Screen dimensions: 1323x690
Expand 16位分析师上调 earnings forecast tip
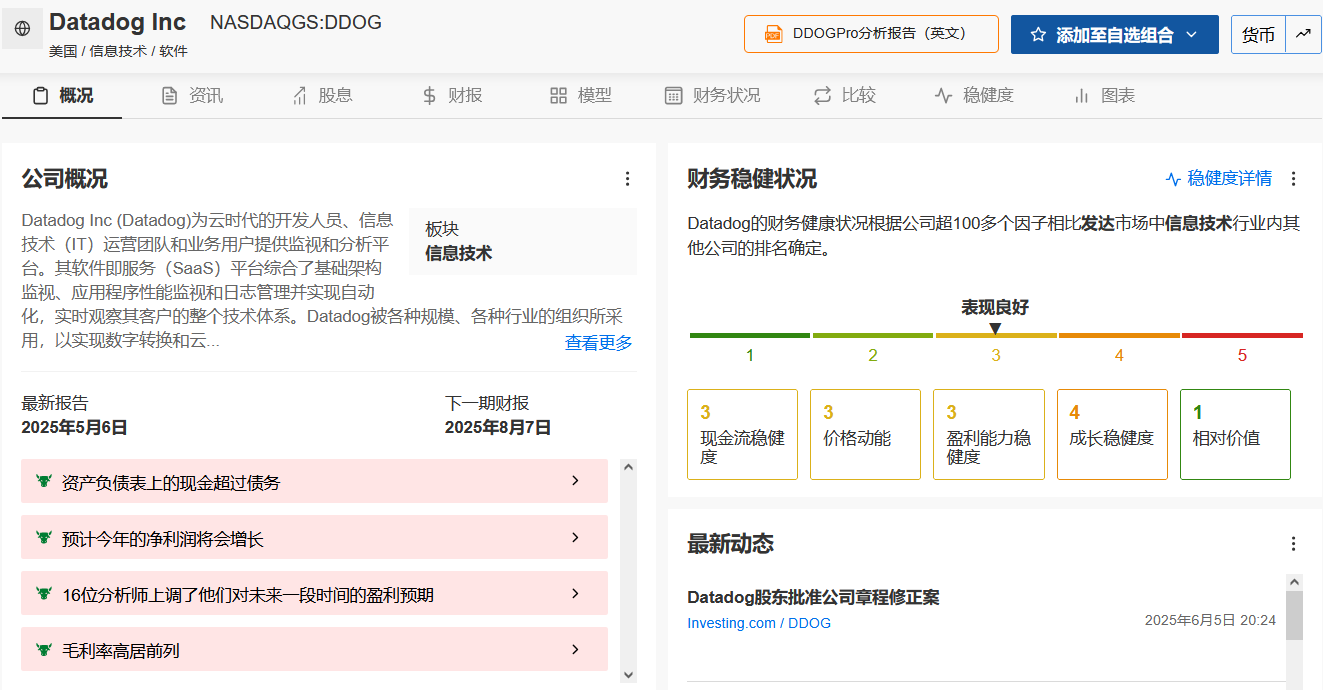(x=314, y=594)
